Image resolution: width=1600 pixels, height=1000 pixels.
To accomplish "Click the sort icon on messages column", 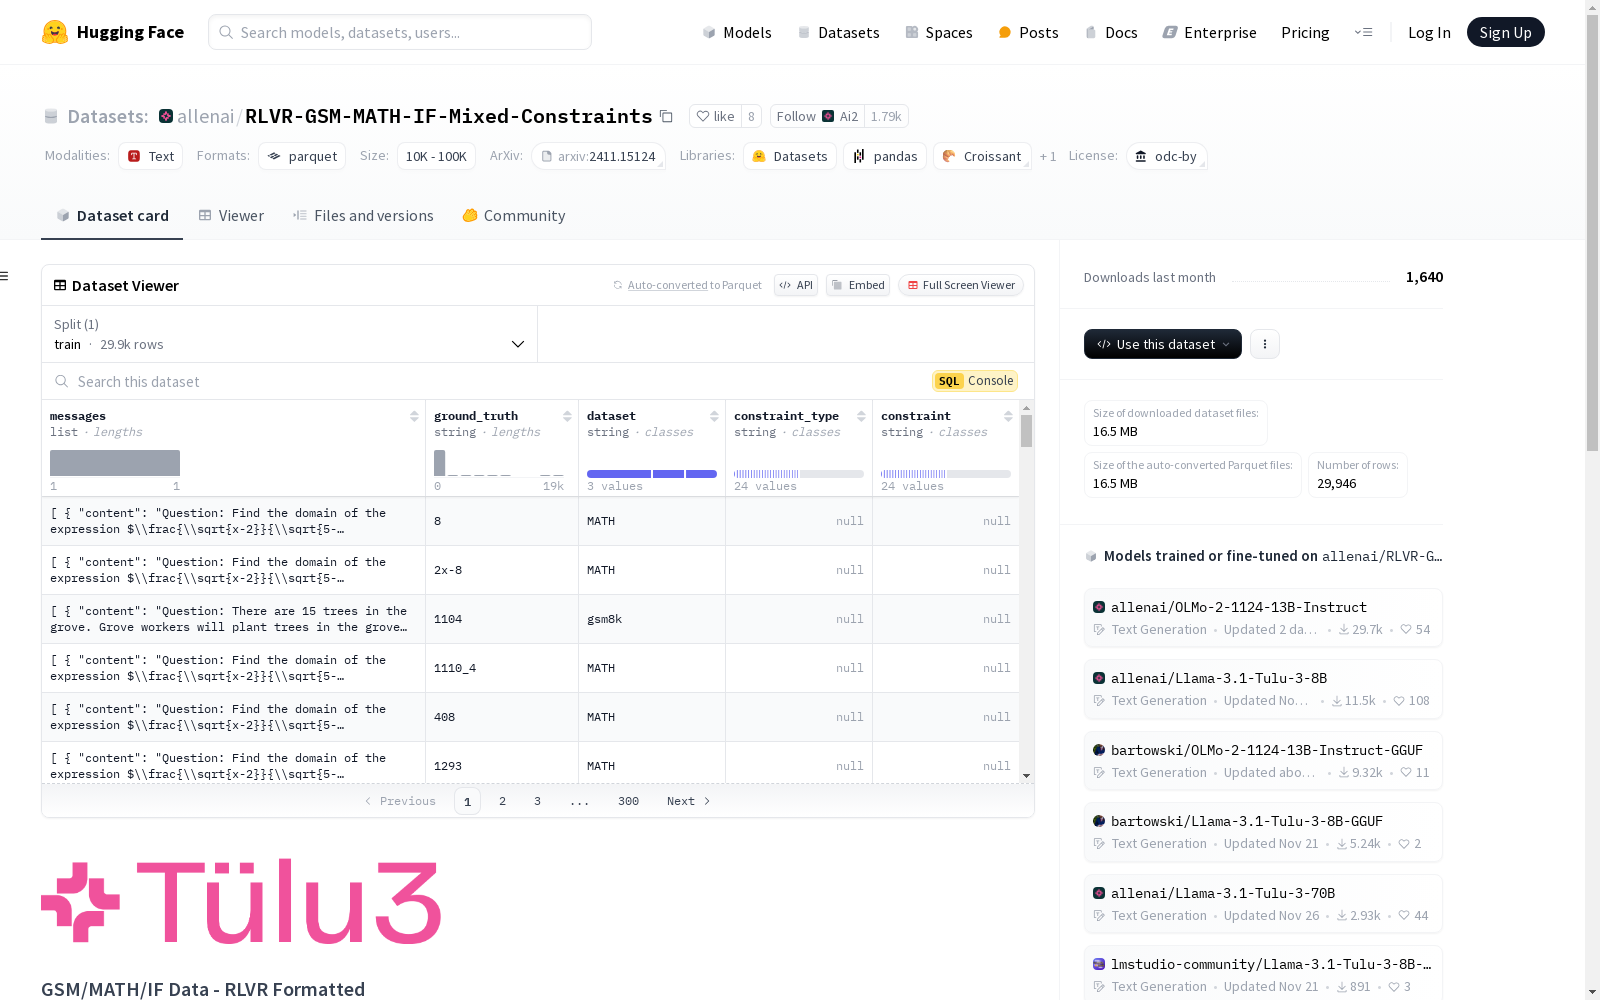I will (414, 416).
